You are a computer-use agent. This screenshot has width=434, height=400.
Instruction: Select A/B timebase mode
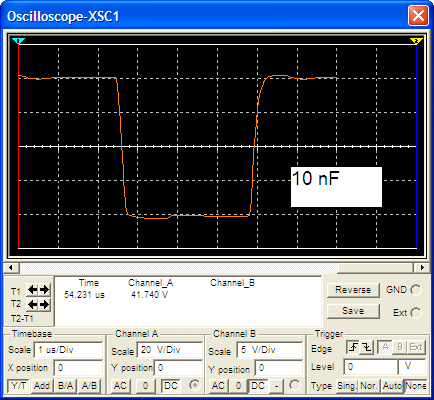(89, 386)
